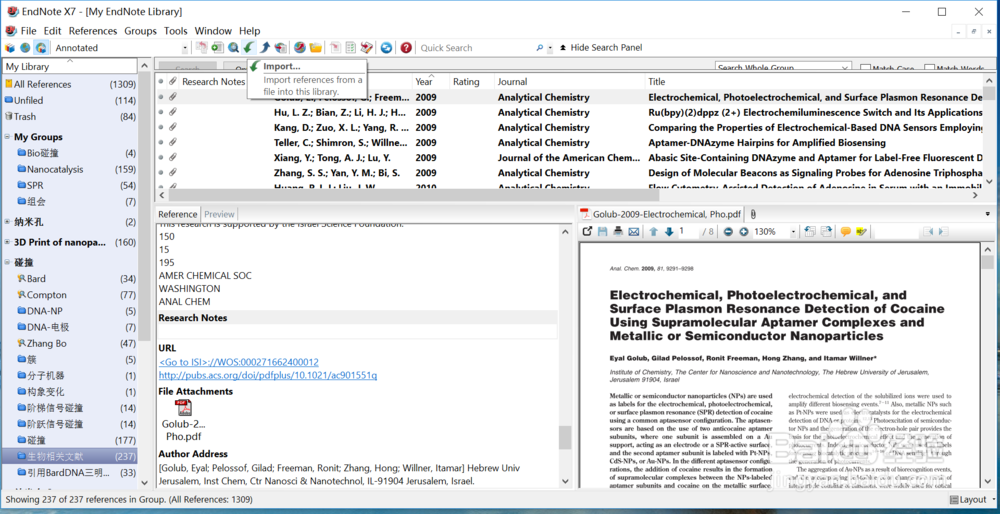1000x514 pixels.
Task: Open the Layout menu in status bar
Action: (973, 500)
